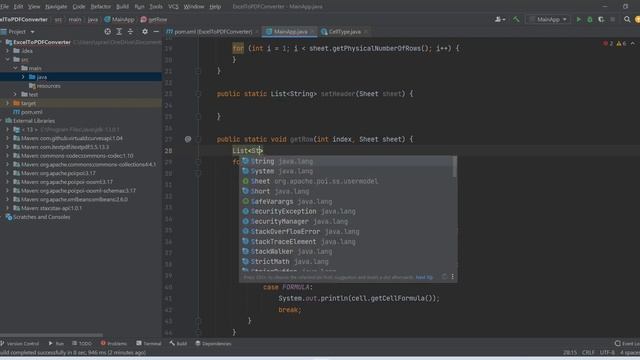Screen dimensions: 640x360
Task: Click the locate opened file target icon
Action: [x=107, y=31]
